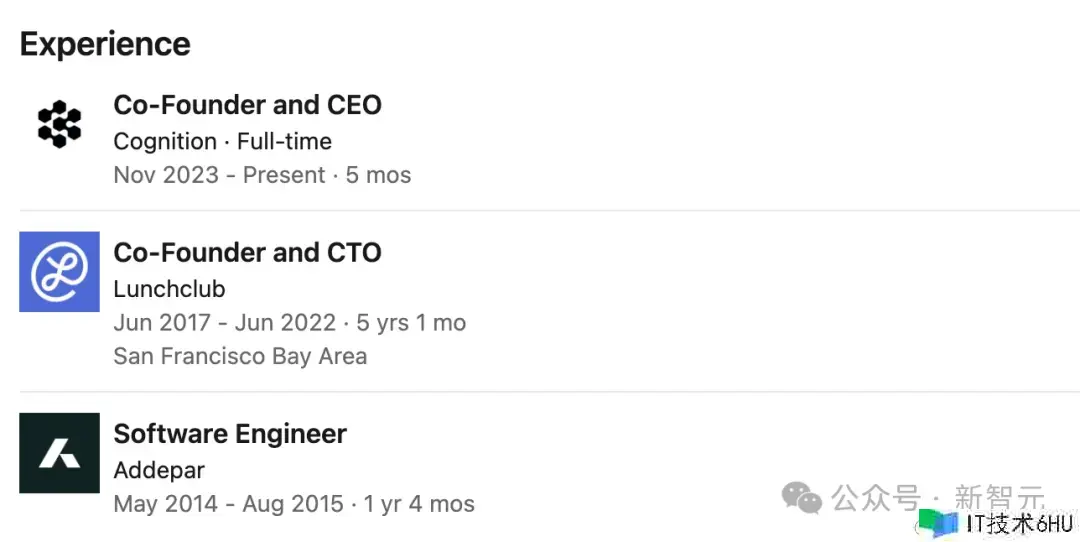Click the WeChat watermark icon
The image size is (1080, 542).
point(802,496)
